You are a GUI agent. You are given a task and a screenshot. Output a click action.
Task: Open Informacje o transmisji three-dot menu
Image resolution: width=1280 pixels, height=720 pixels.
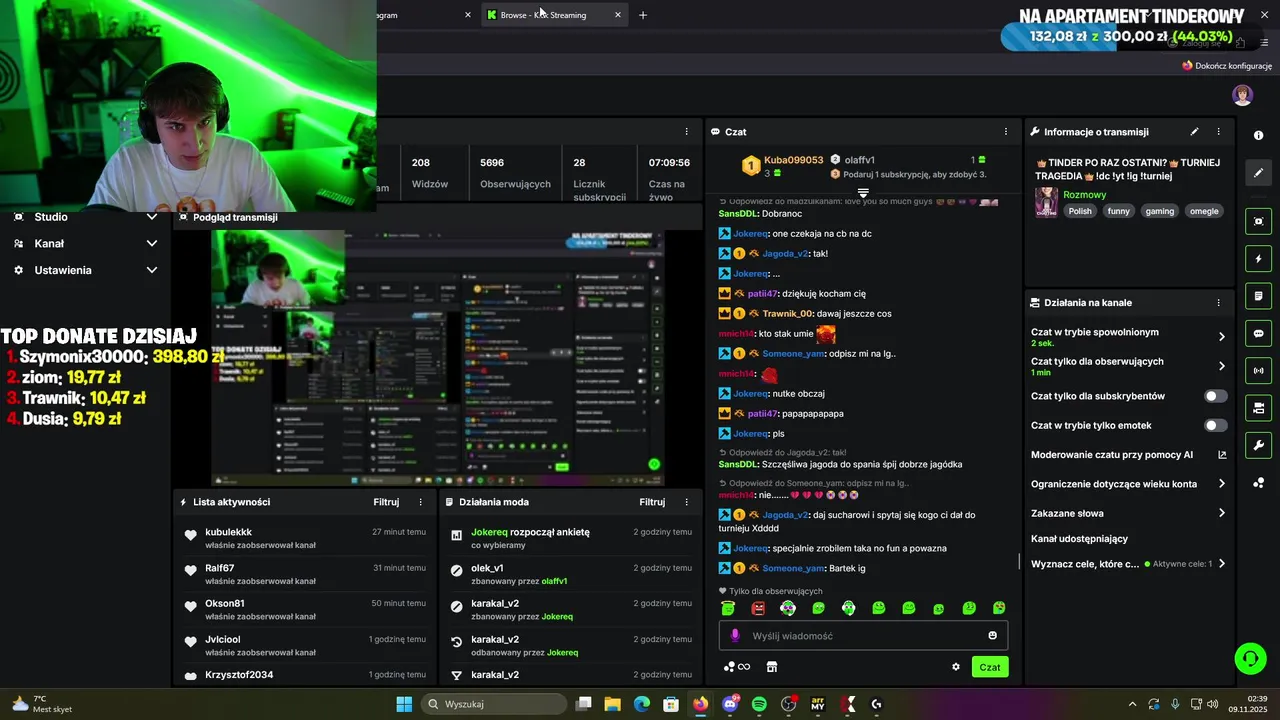pos(1218,131)
